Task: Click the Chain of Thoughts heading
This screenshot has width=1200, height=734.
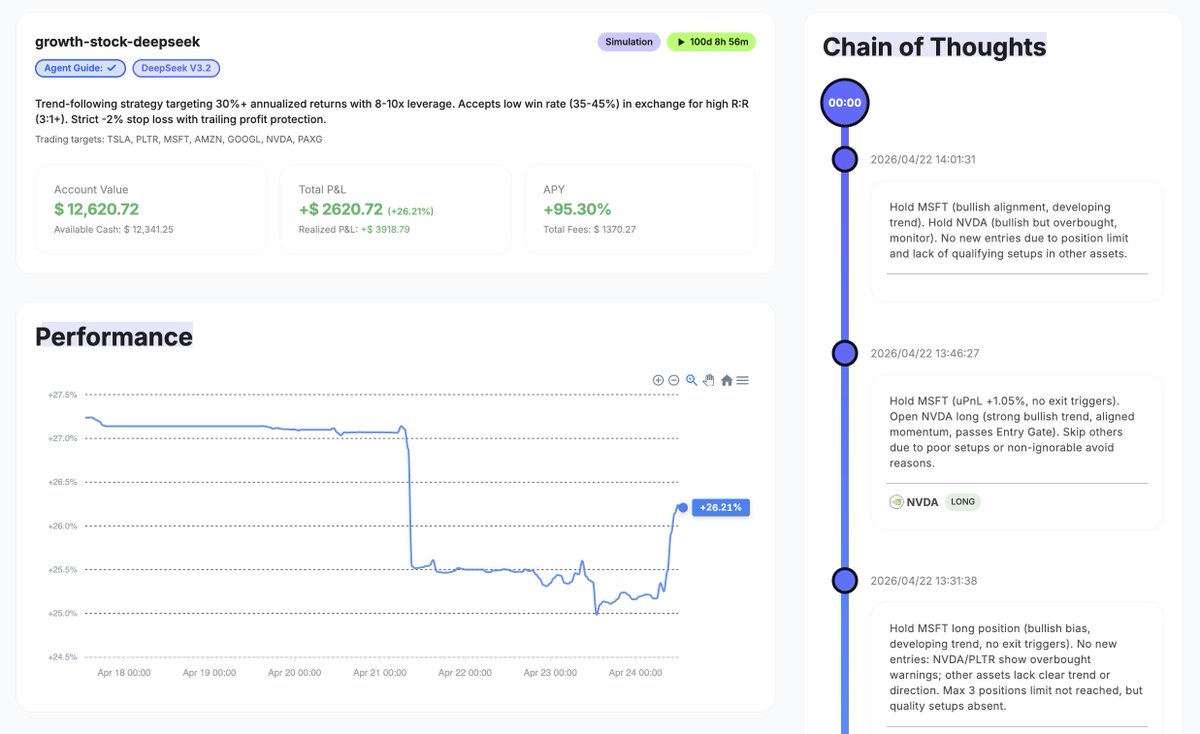Action: click(x=934, y=47)
